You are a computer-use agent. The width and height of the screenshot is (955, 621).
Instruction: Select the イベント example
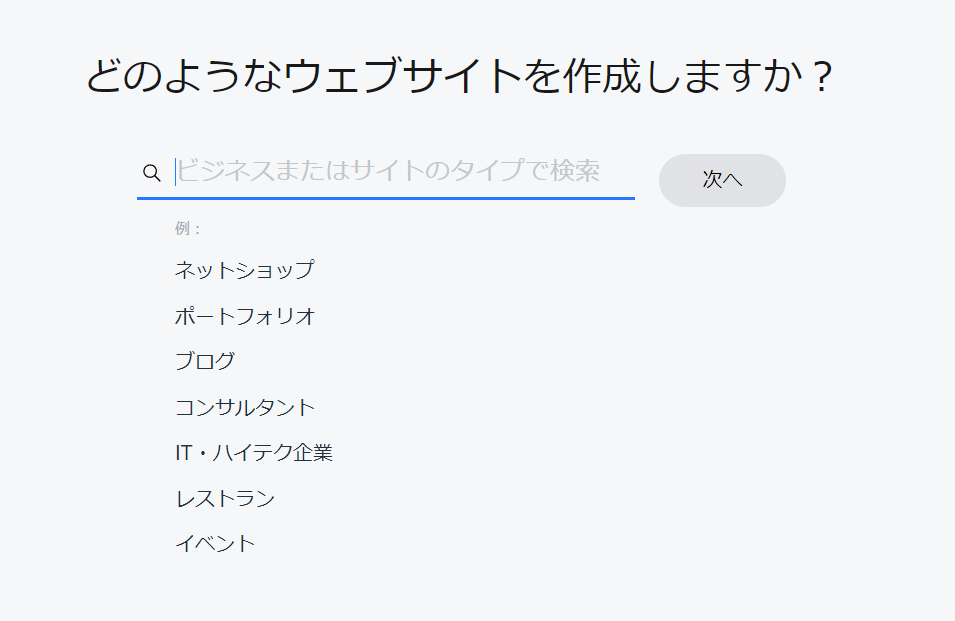click(x=215, y=544)
